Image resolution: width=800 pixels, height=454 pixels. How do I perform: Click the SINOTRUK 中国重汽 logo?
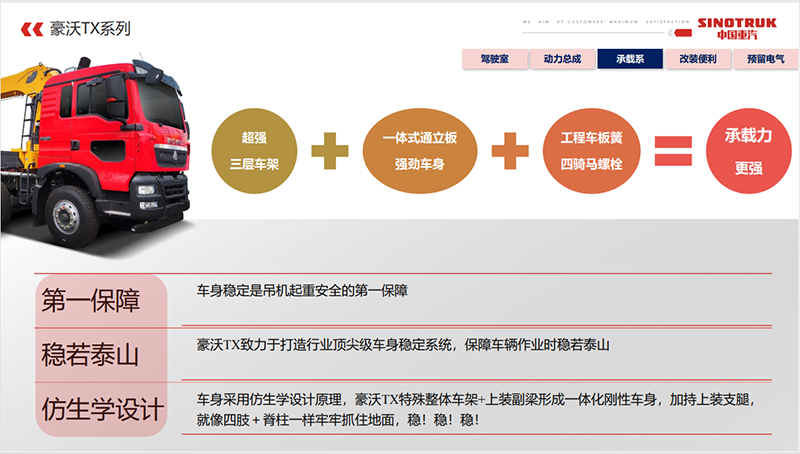tap(737, 29)
